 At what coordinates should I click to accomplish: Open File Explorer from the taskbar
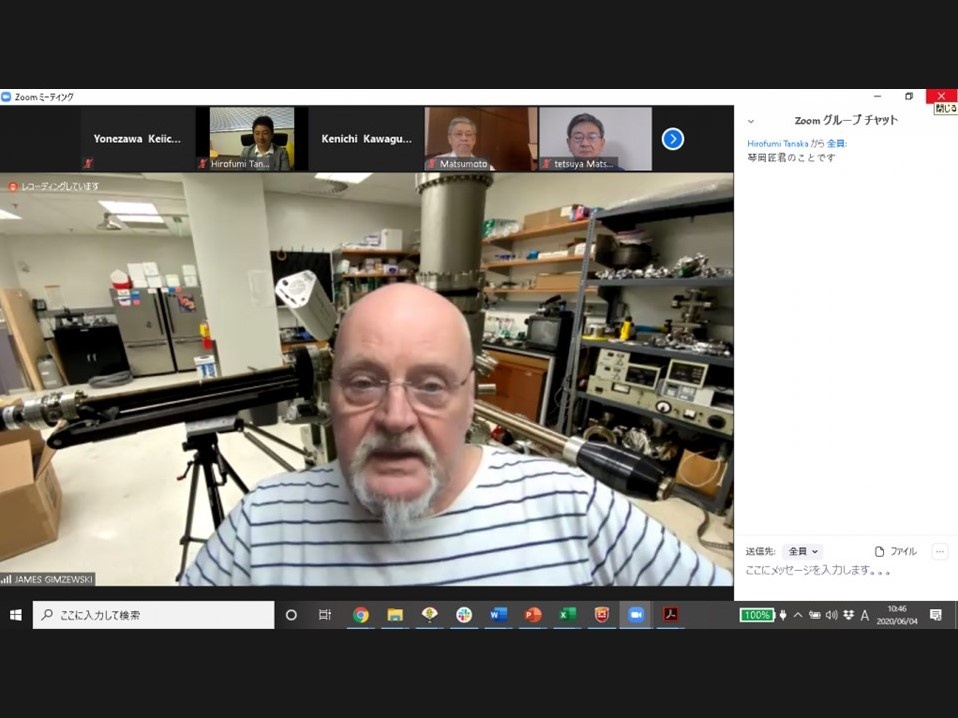click(x=395, y=615)
